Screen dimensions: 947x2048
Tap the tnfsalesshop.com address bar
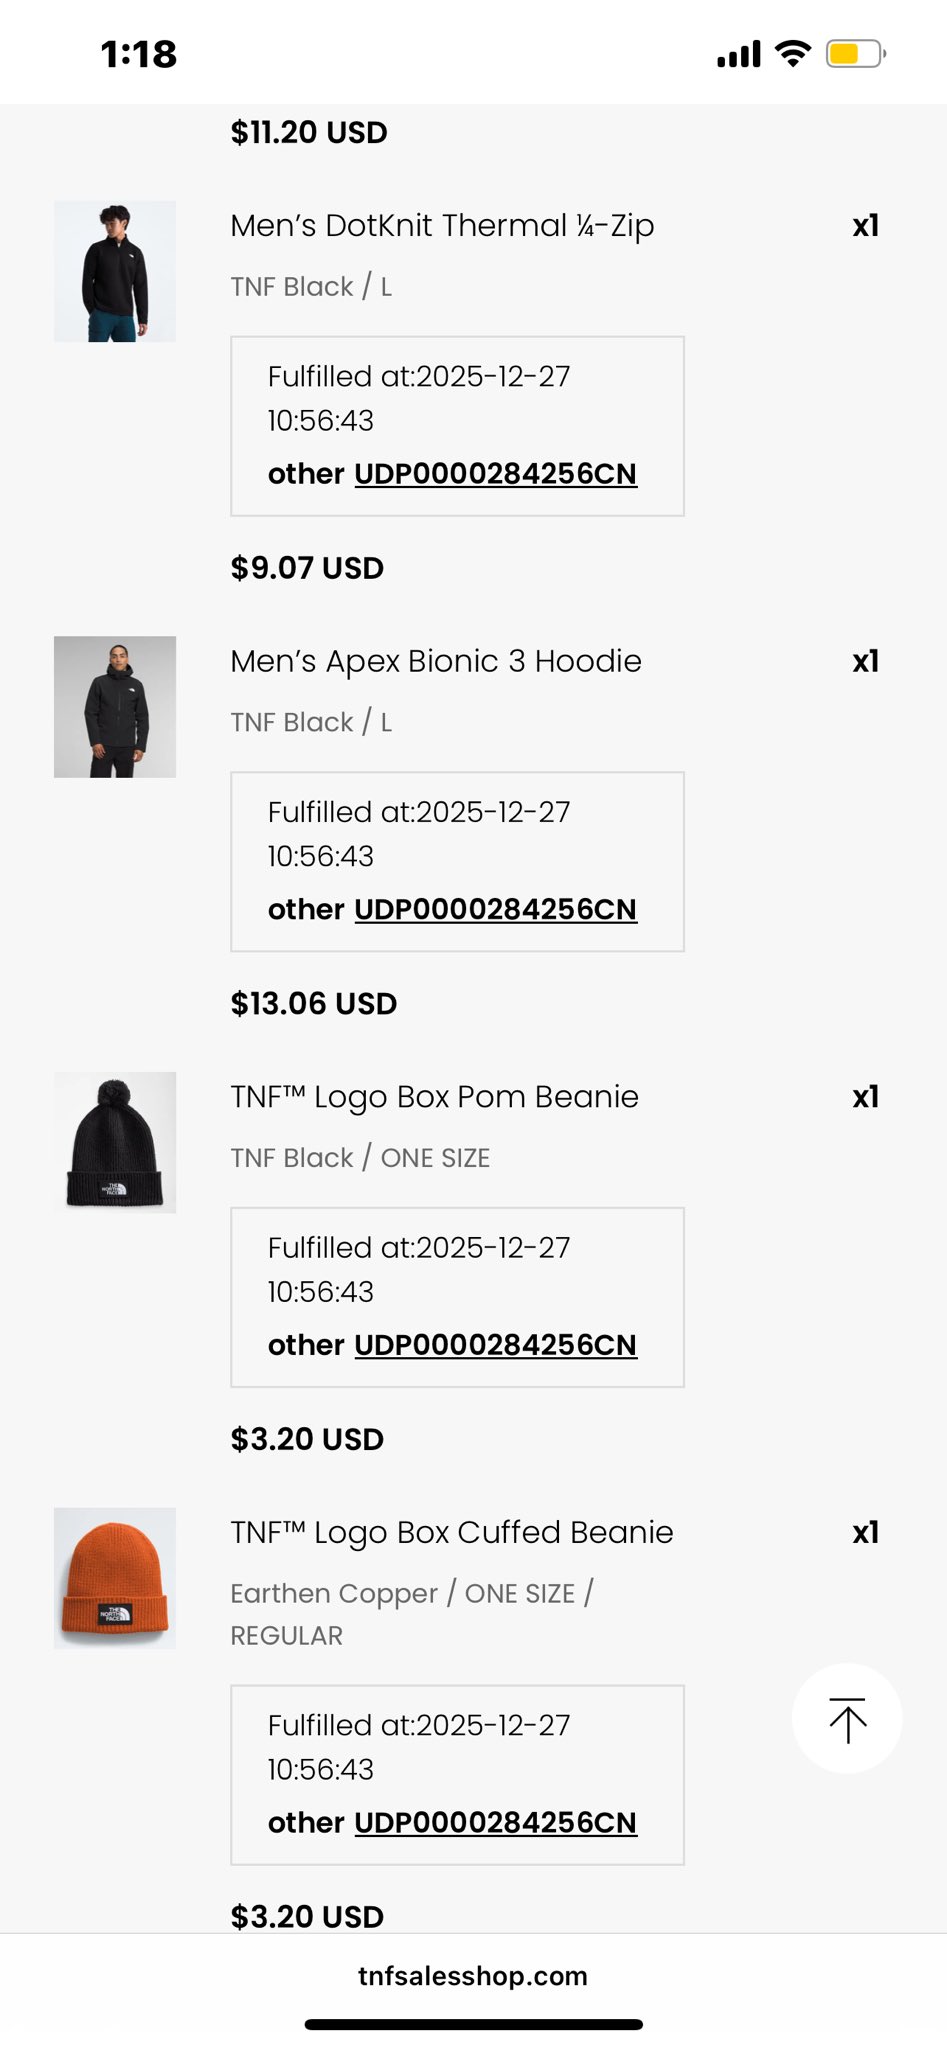(x=473, y=1976)
